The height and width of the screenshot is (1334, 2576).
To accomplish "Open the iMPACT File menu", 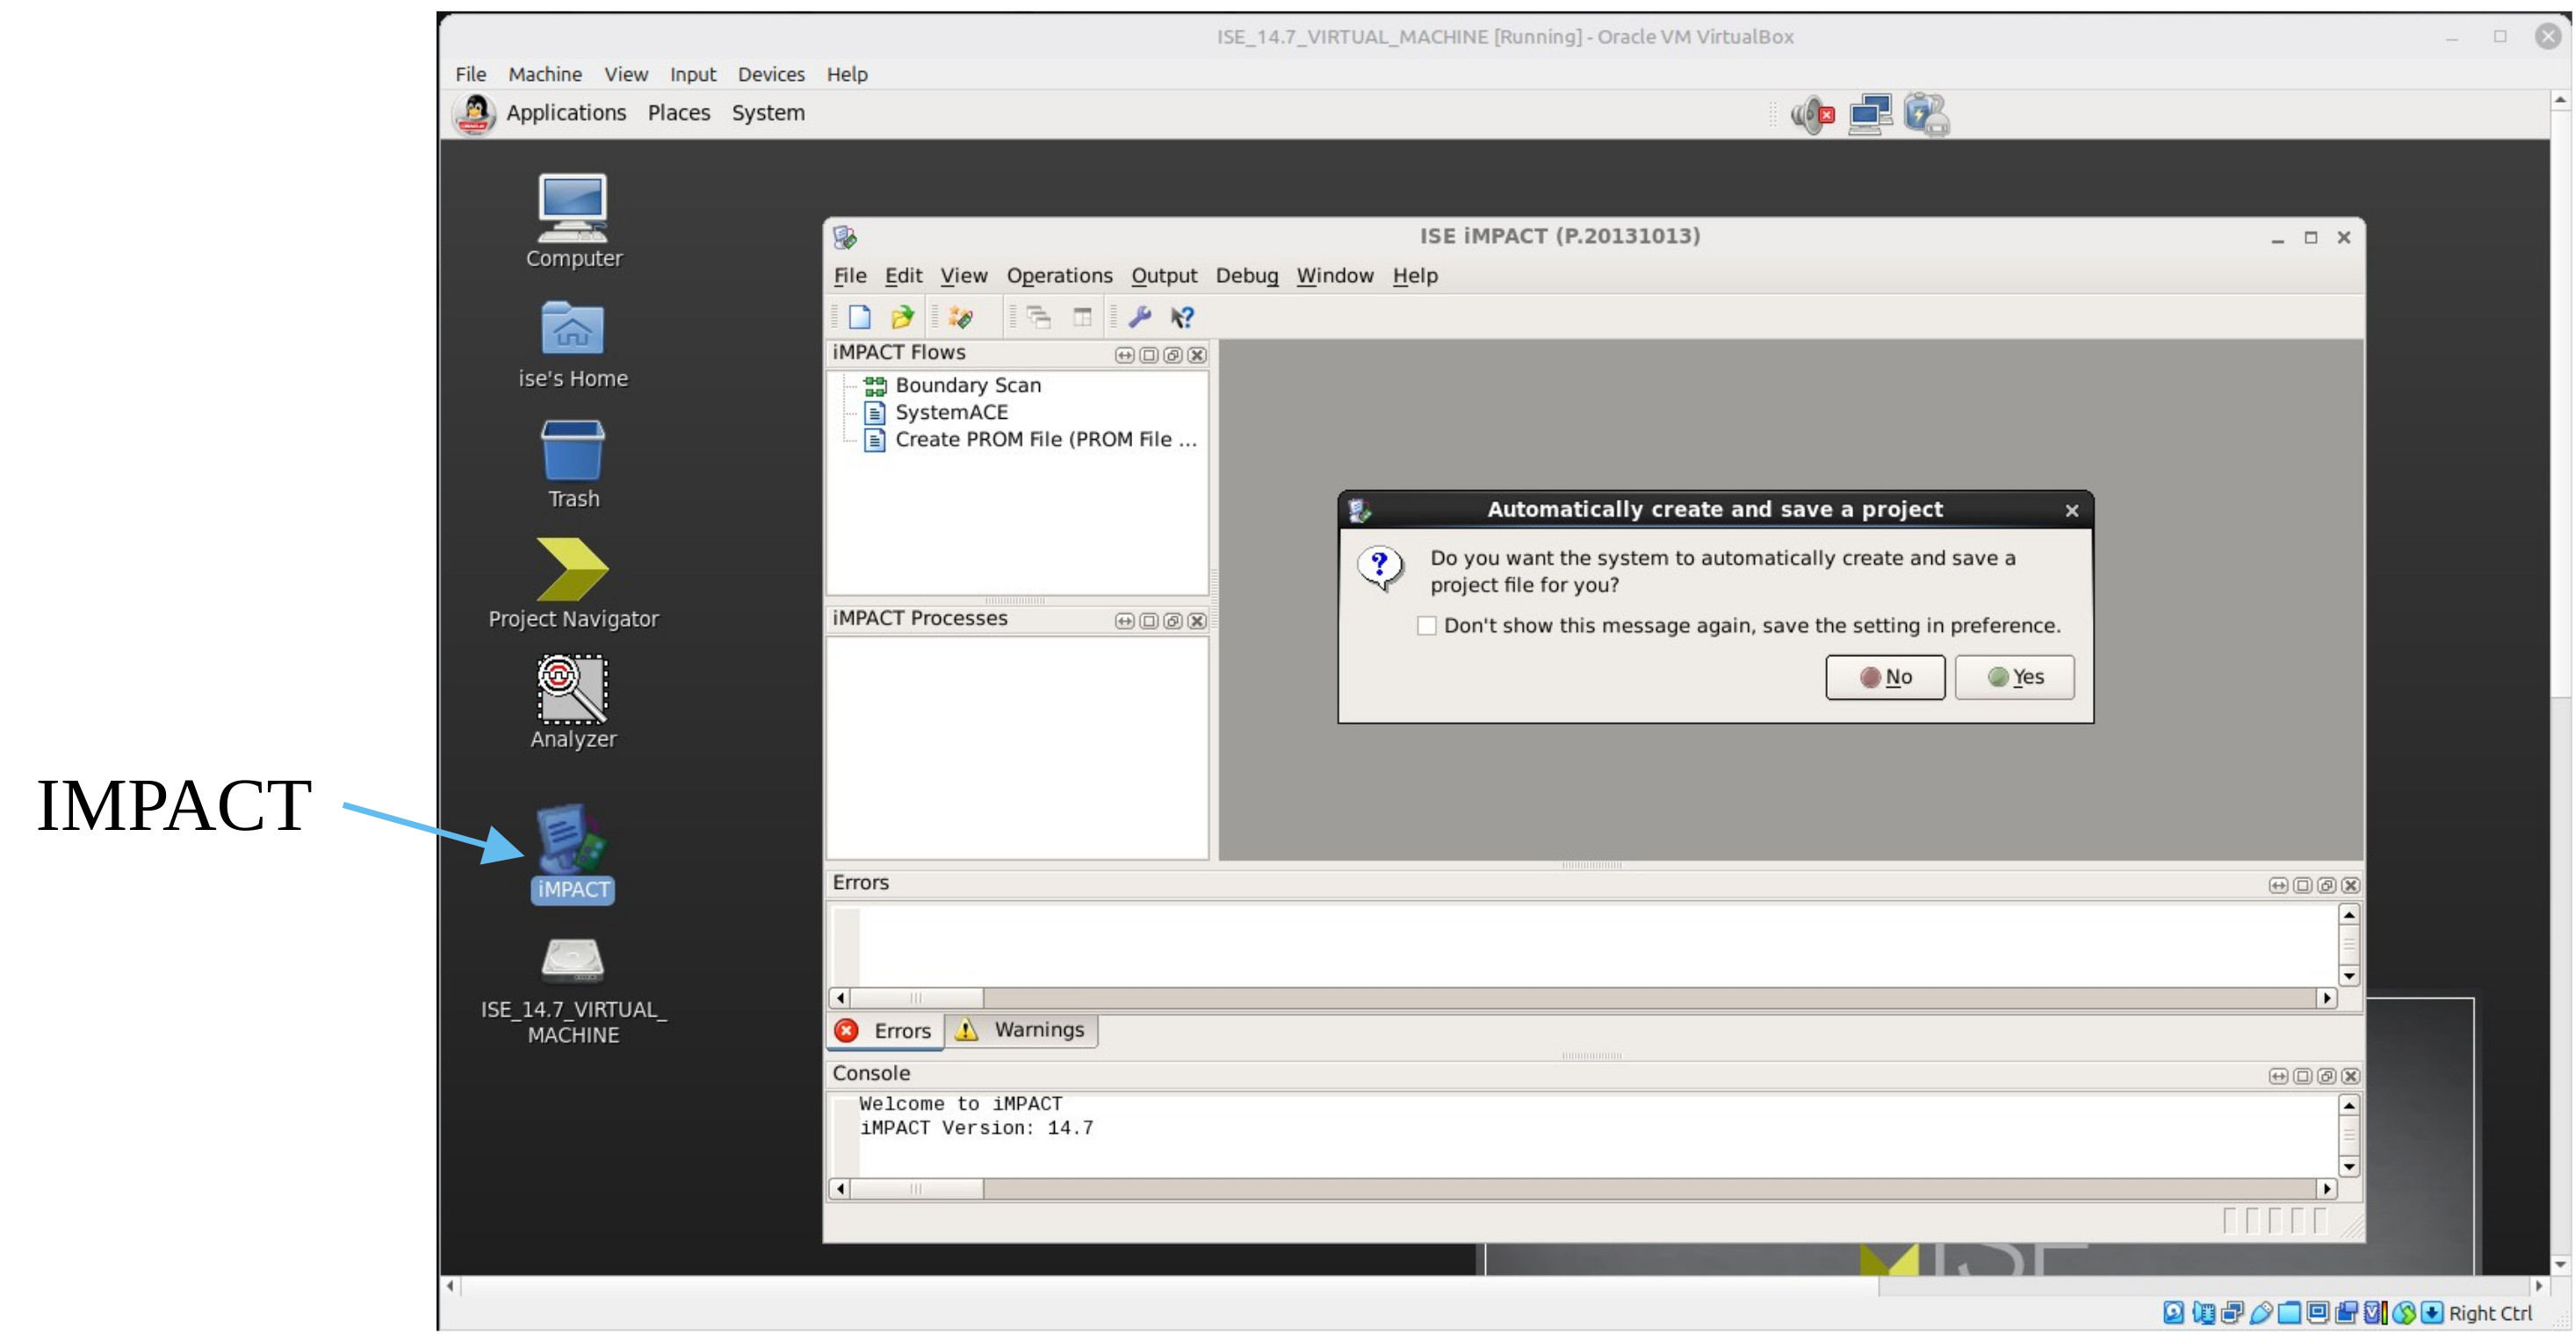I will tap(850, 276).
